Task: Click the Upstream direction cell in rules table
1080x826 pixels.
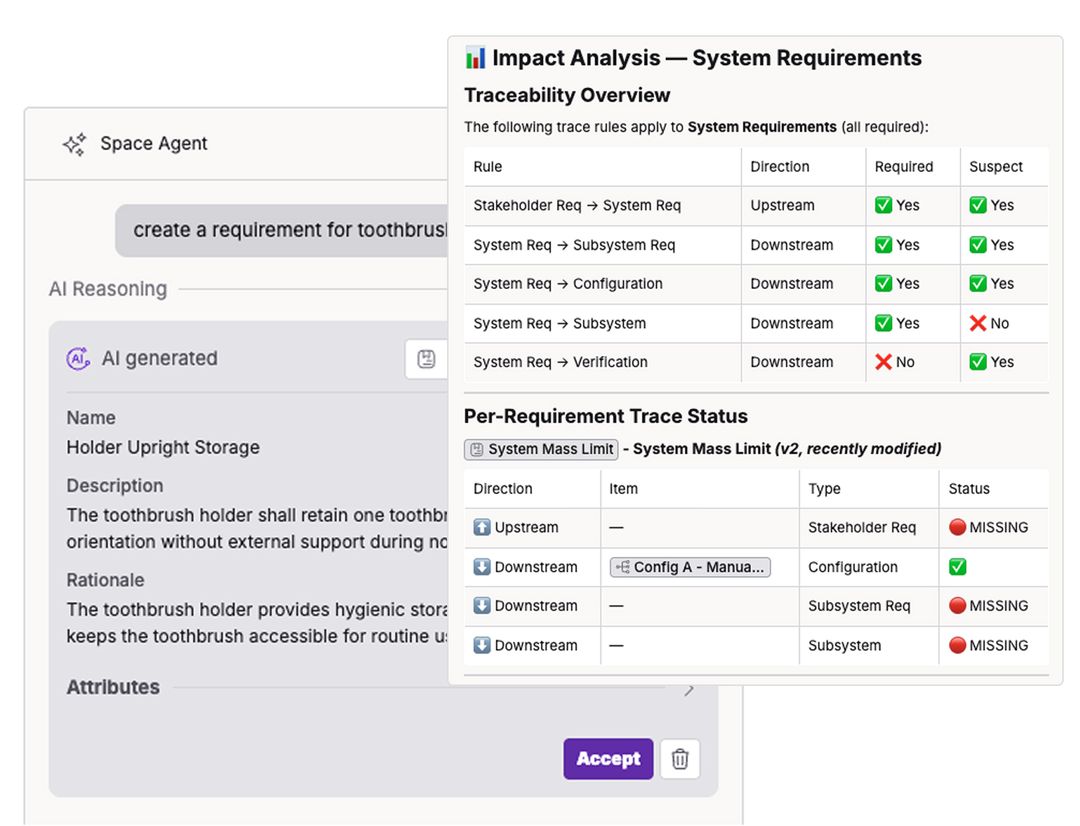Action: pos(782,205)
